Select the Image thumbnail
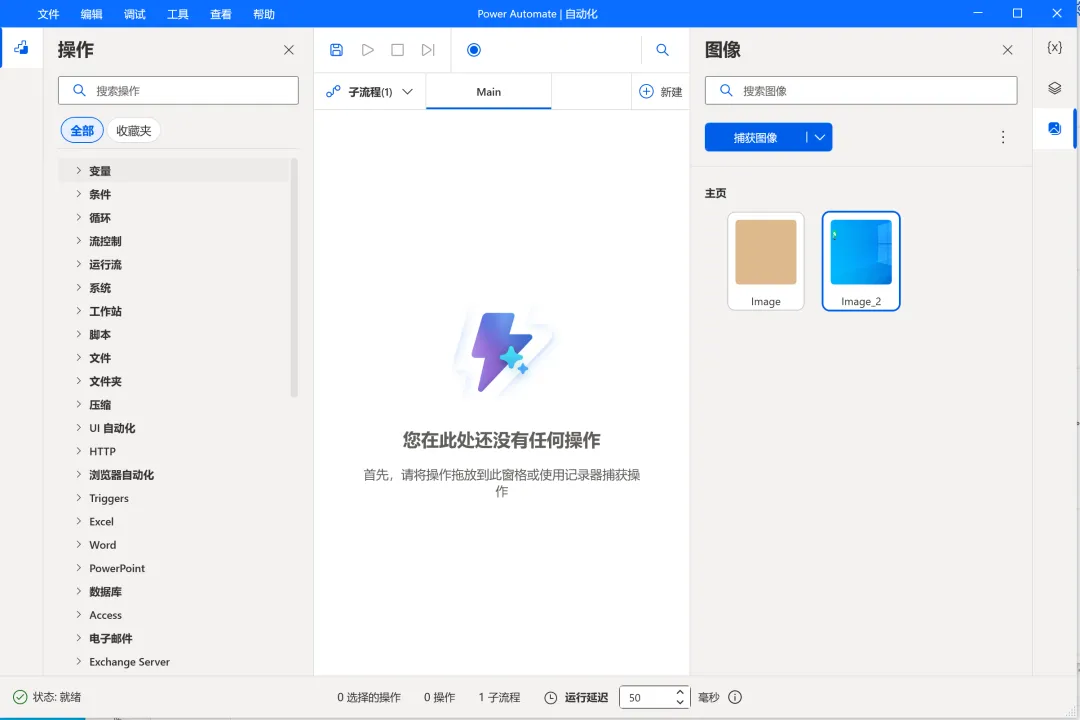The image size is (1080, 720). click(766, 261)
